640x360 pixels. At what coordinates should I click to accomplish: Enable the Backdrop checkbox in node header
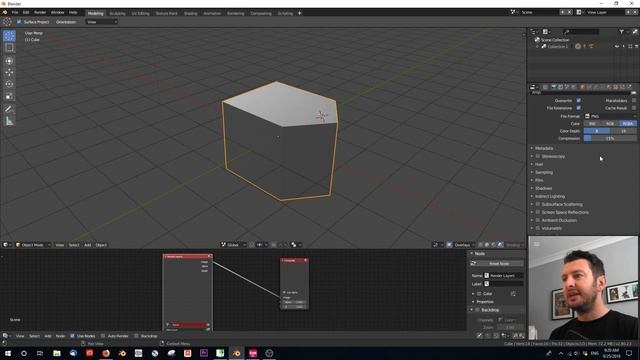tap(136, 336)
